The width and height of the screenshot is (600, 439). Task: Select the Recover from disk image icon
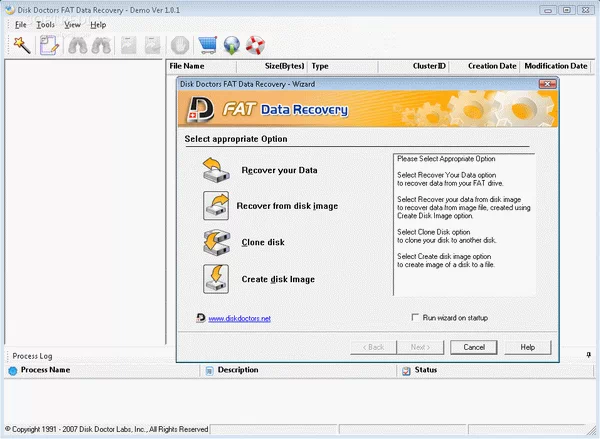tap(217, 206)
